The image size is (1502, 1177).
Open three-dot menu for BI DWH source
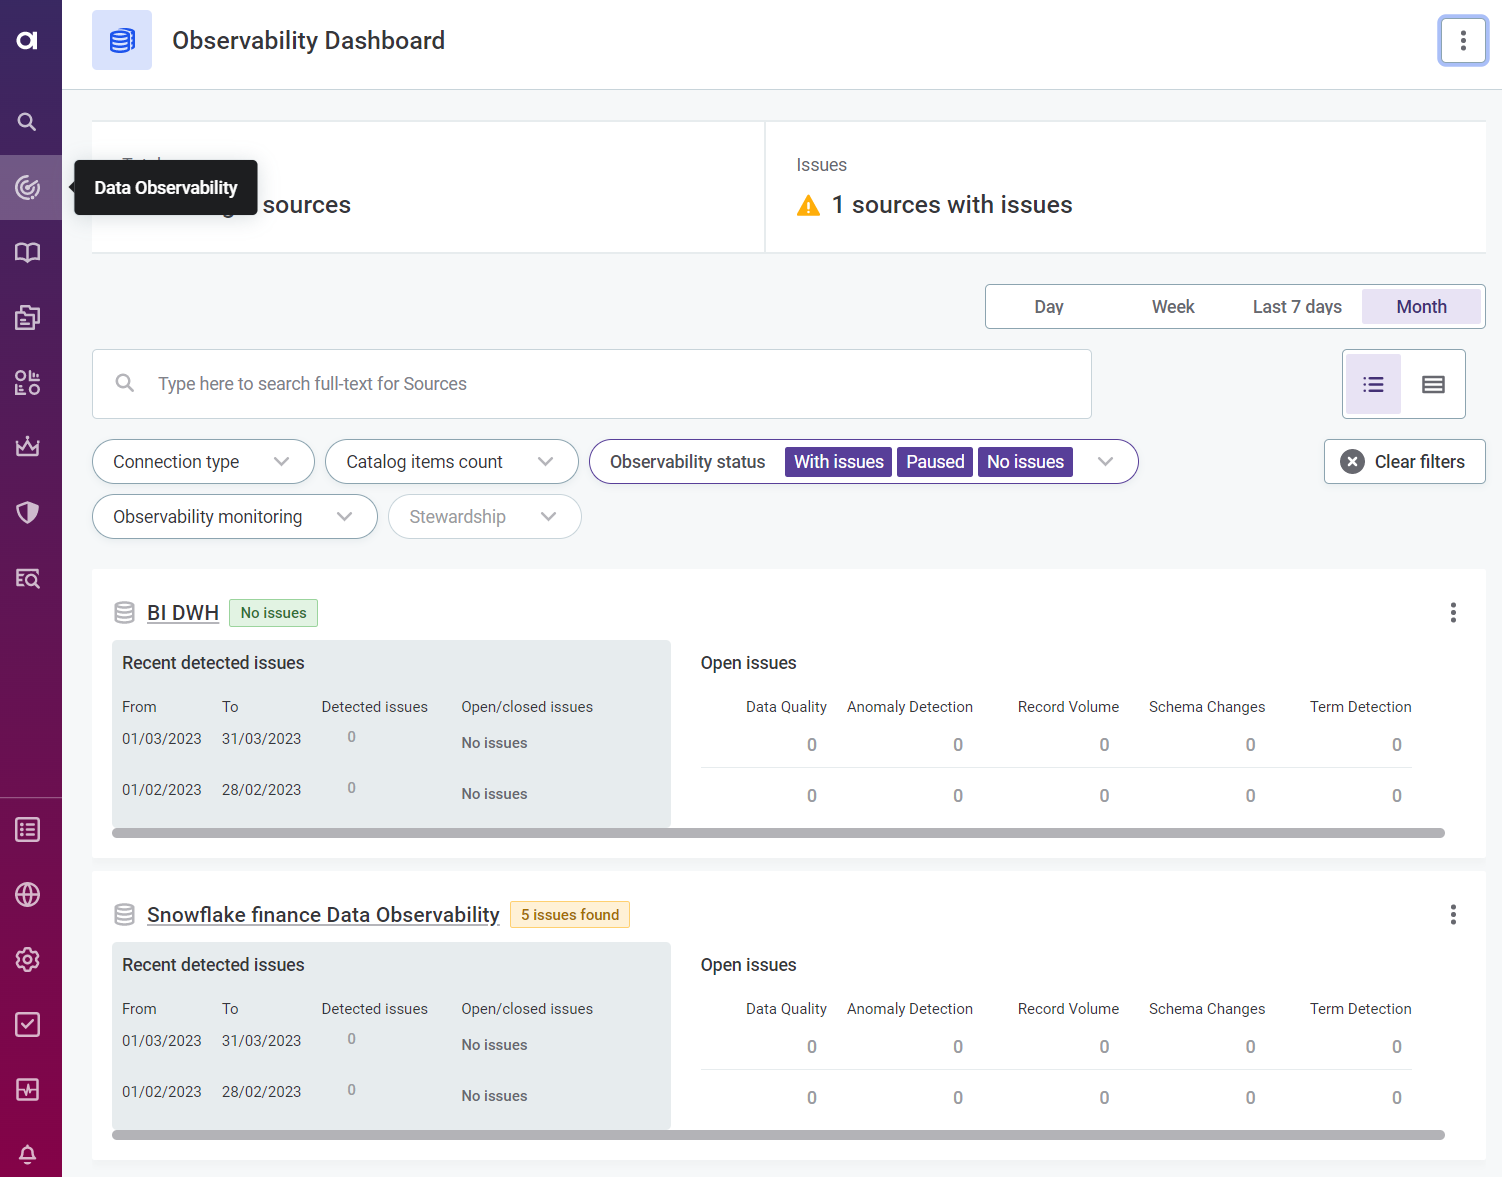click(x=1452, y=613)
